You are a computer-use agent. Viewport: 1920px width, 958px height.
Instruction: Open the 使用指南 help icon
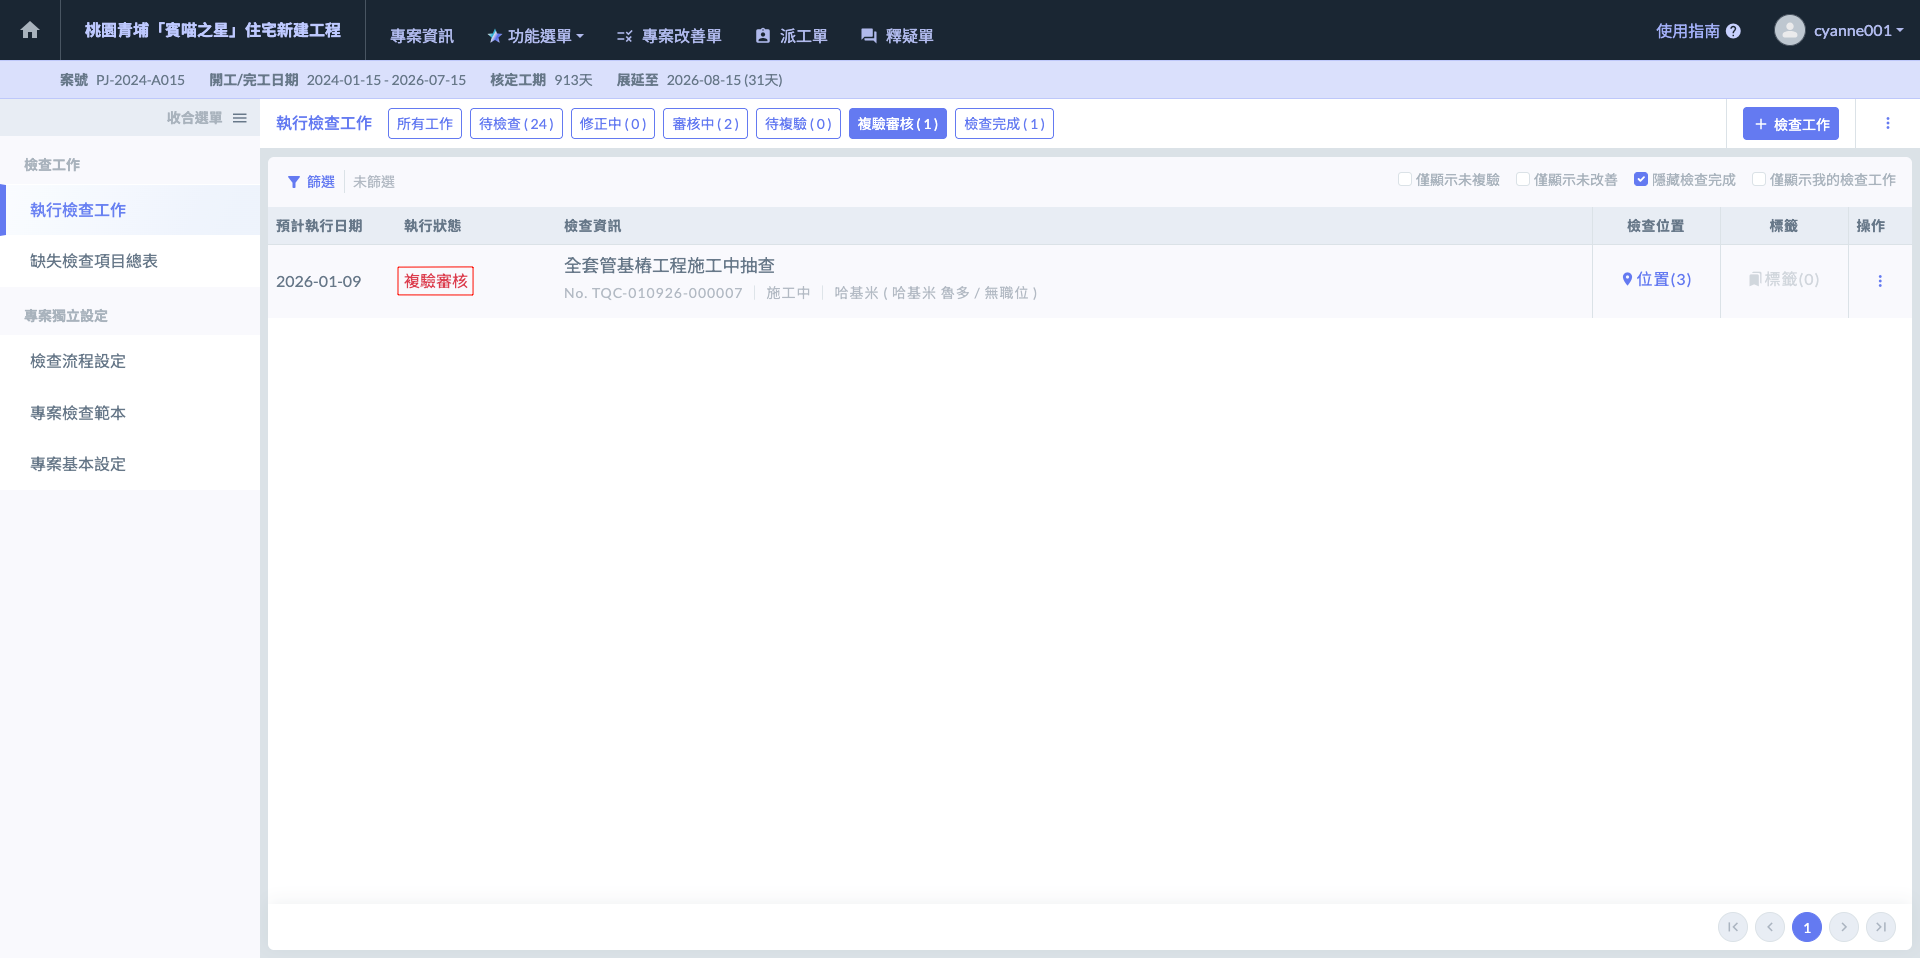coord(1733,31)
